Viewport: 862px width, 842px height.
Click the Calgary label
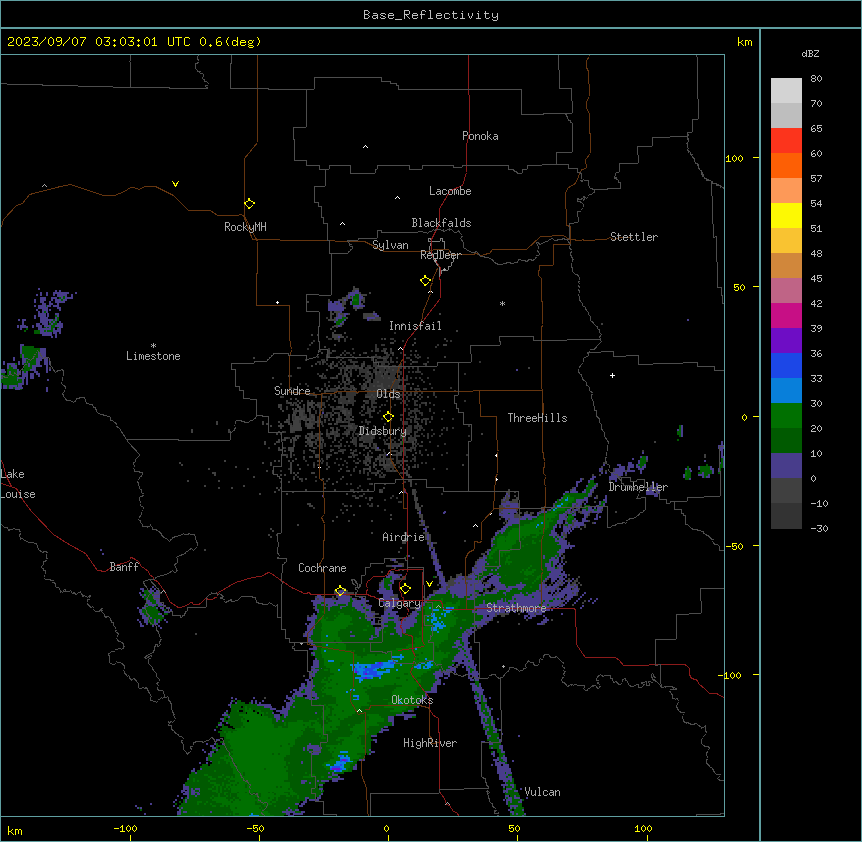tap(399, 603)
